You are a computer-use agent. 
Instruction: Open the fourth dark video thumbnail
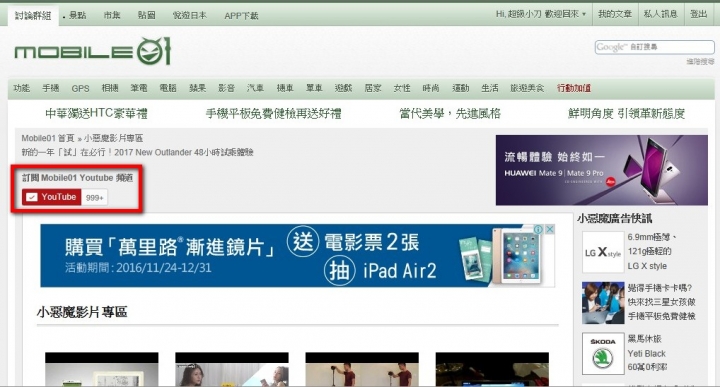click(492, 370)
